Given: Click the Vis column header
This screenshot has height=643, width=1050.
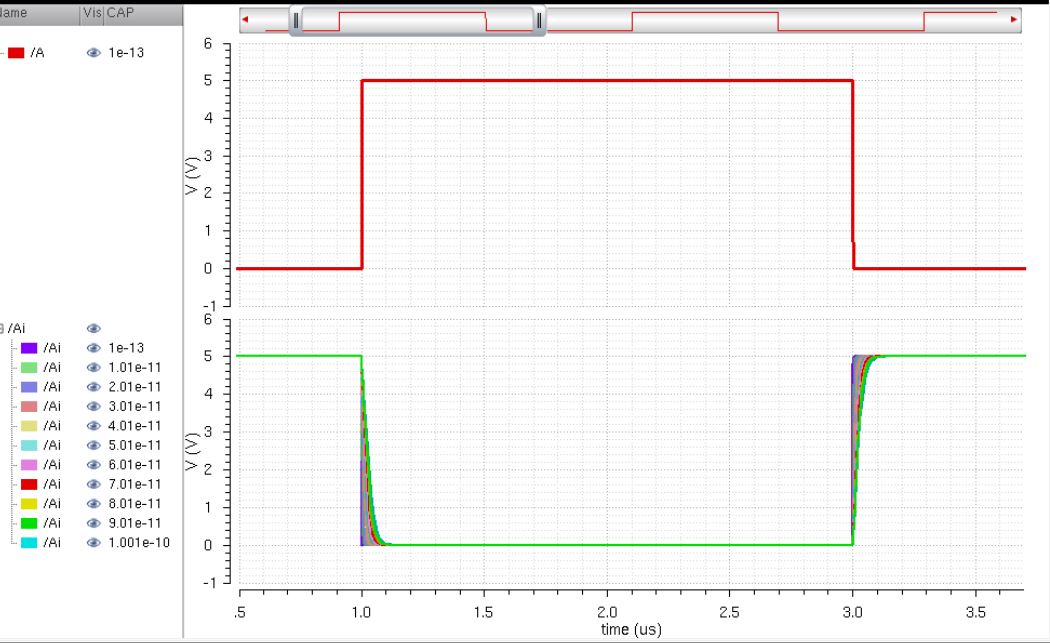Looking at the screenshot, I should click(x=92, y=13).
